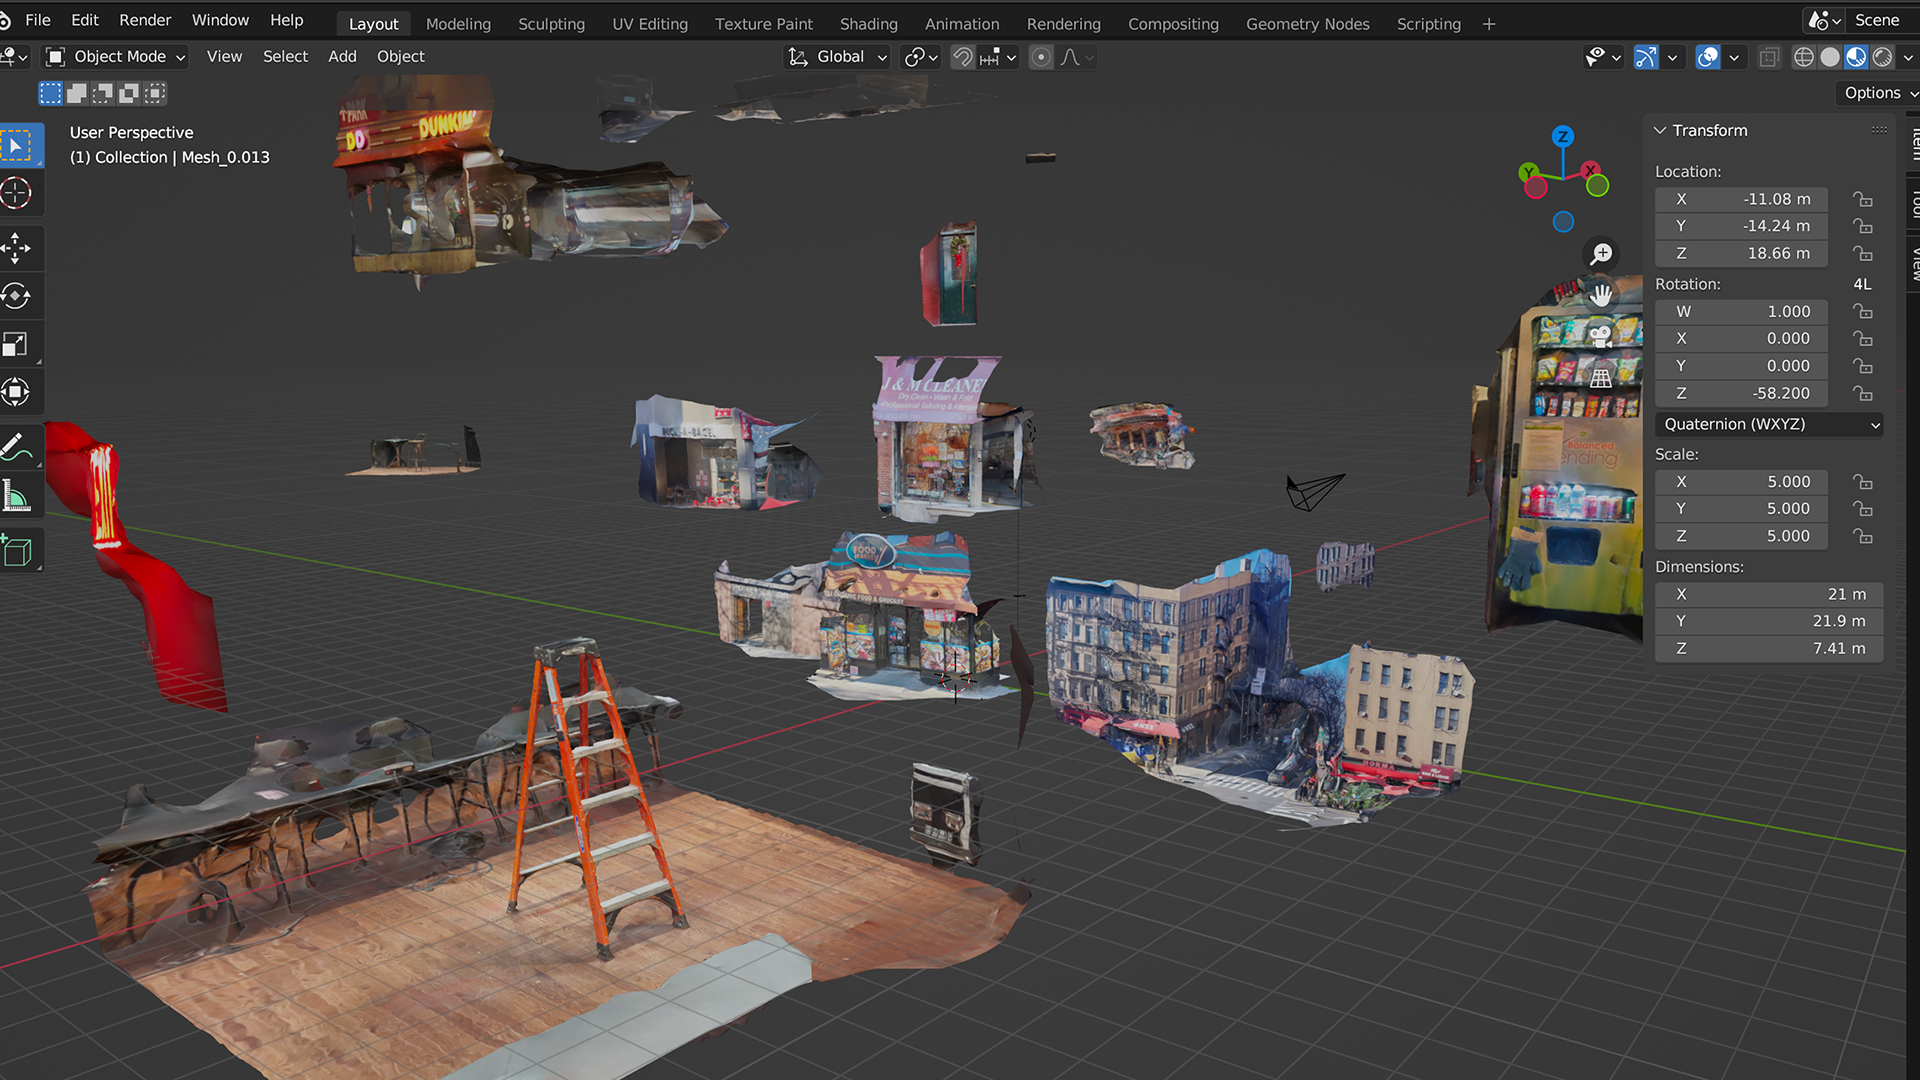Open the snapping options dropdown

(x=998, y=57)
